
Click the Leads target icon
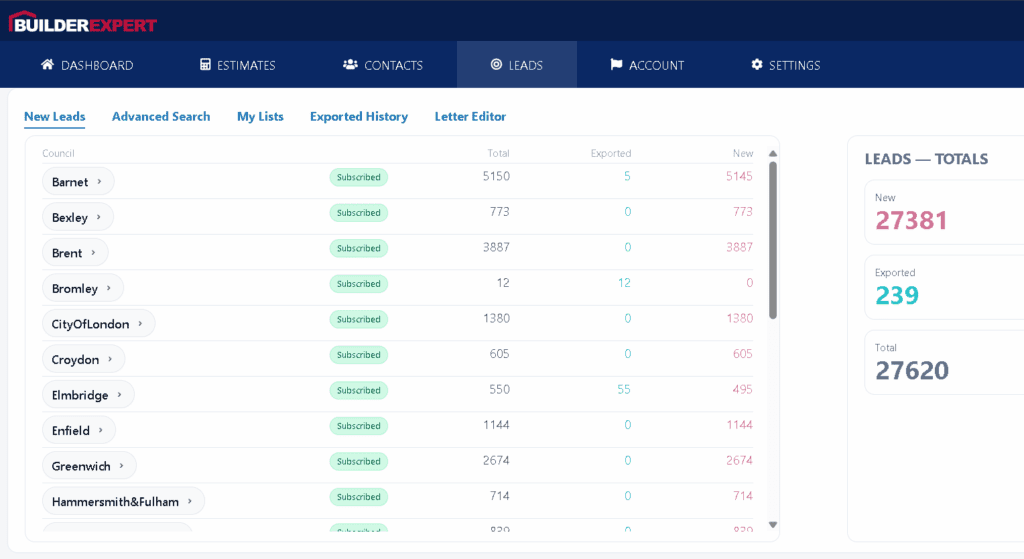tap(496, 65)
